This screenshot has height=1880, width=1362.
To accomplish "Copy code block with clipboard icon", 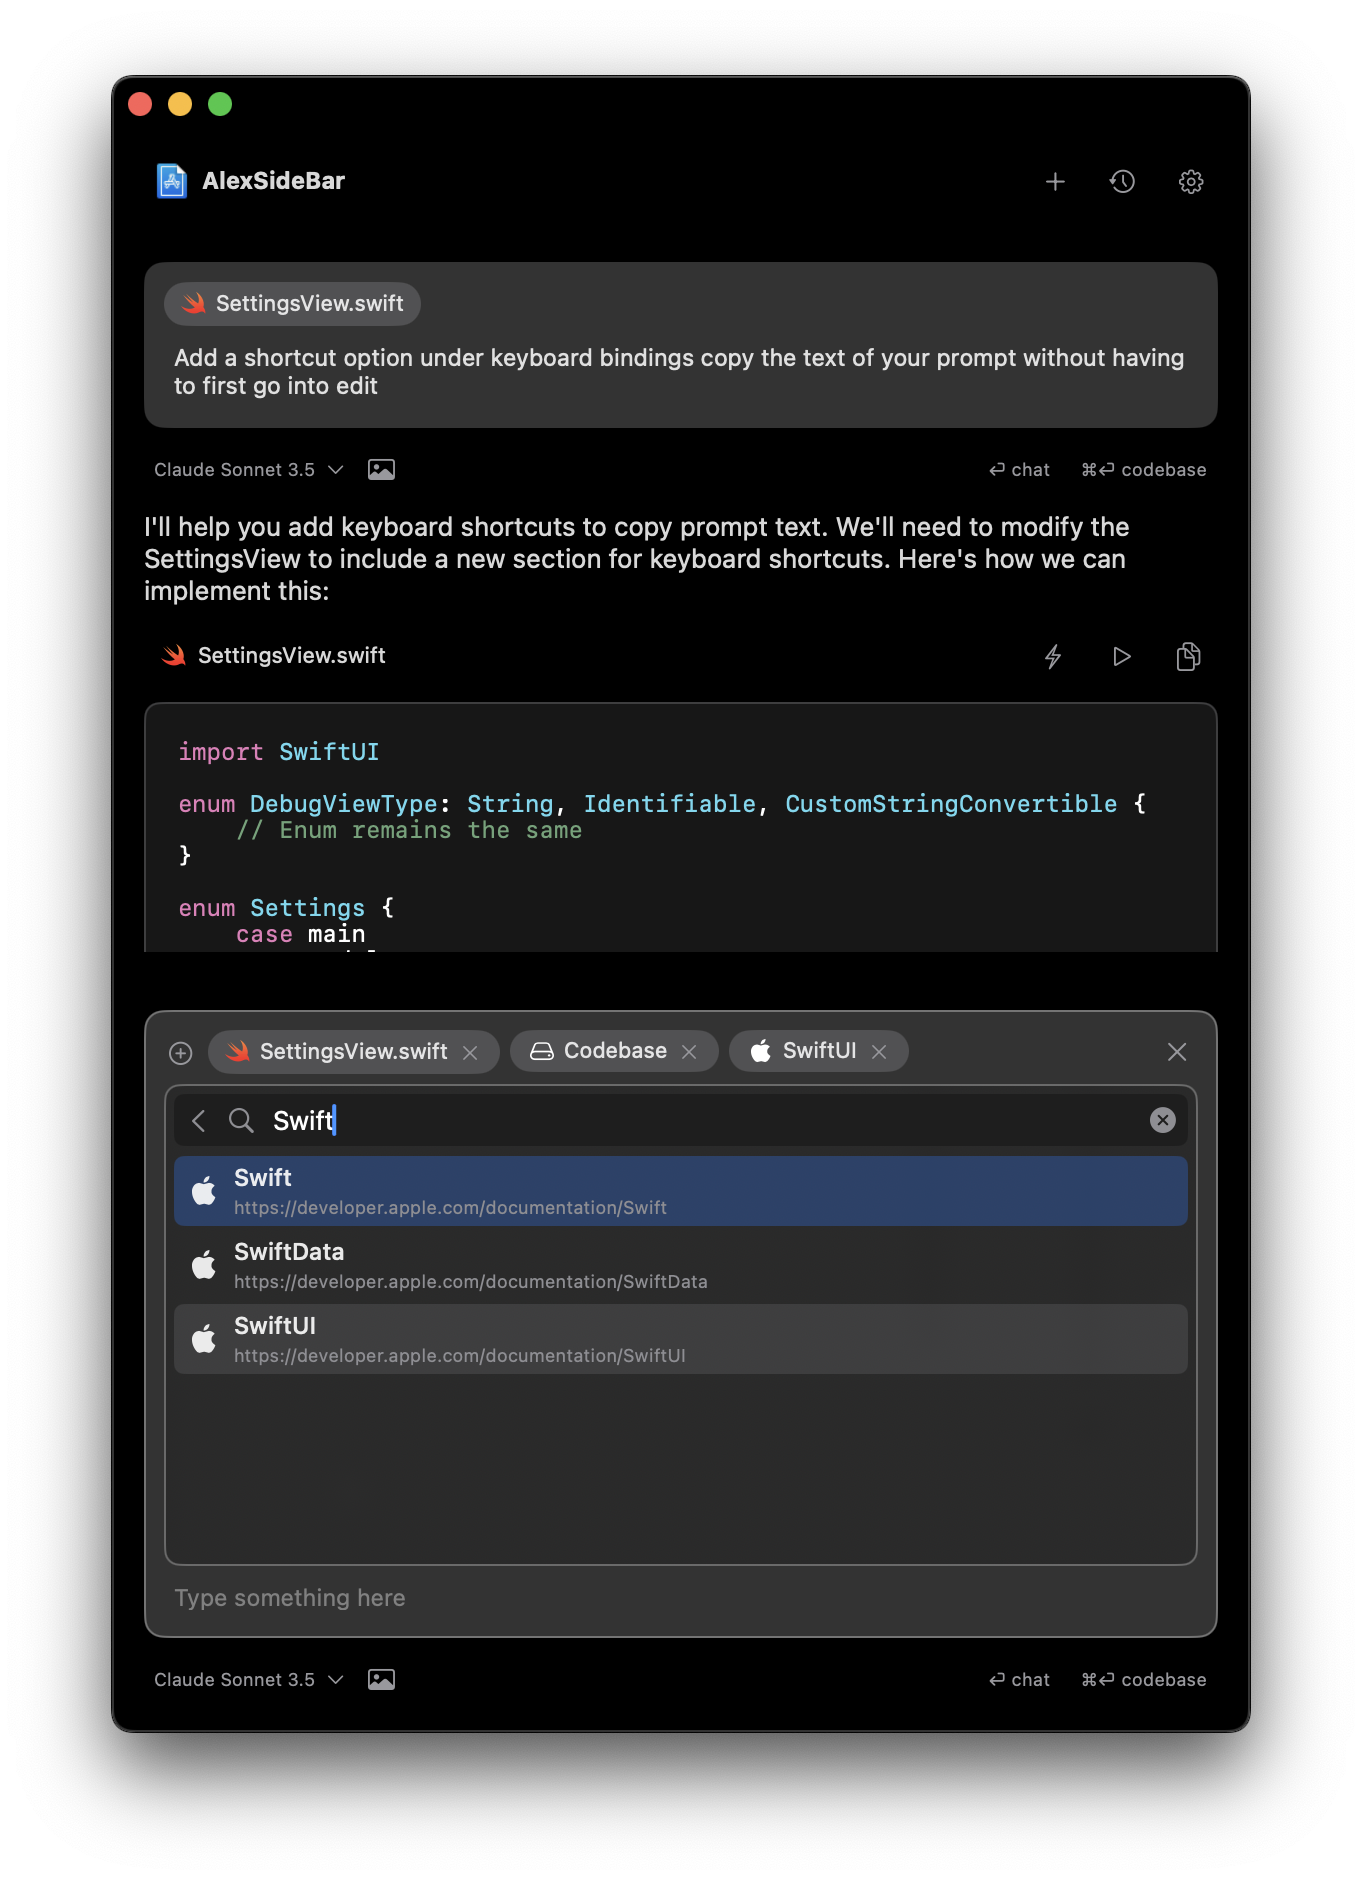I will coord(1188,657).
